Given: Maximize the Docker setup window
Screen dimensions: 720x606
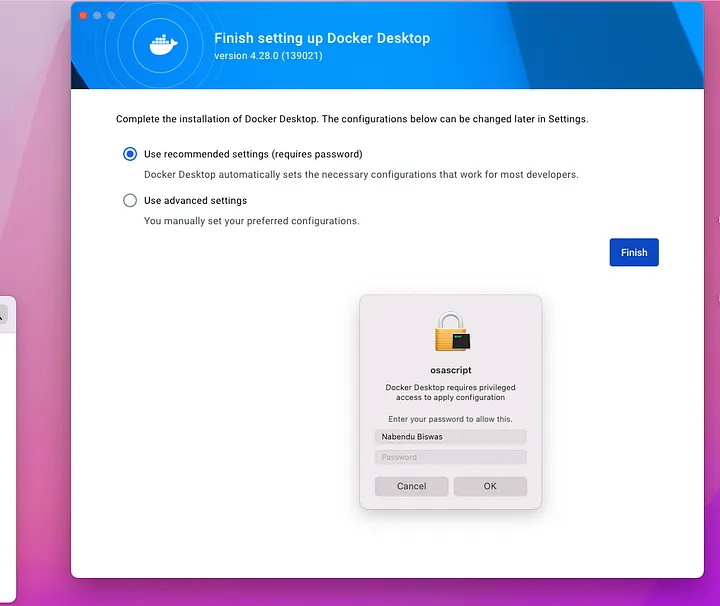Looking at the screenshot, I should click(x=111, y=16).
